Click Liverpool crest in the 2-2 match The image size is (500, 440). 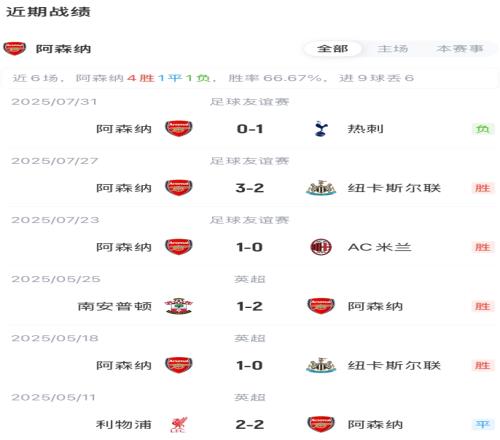tap(179, 425)
